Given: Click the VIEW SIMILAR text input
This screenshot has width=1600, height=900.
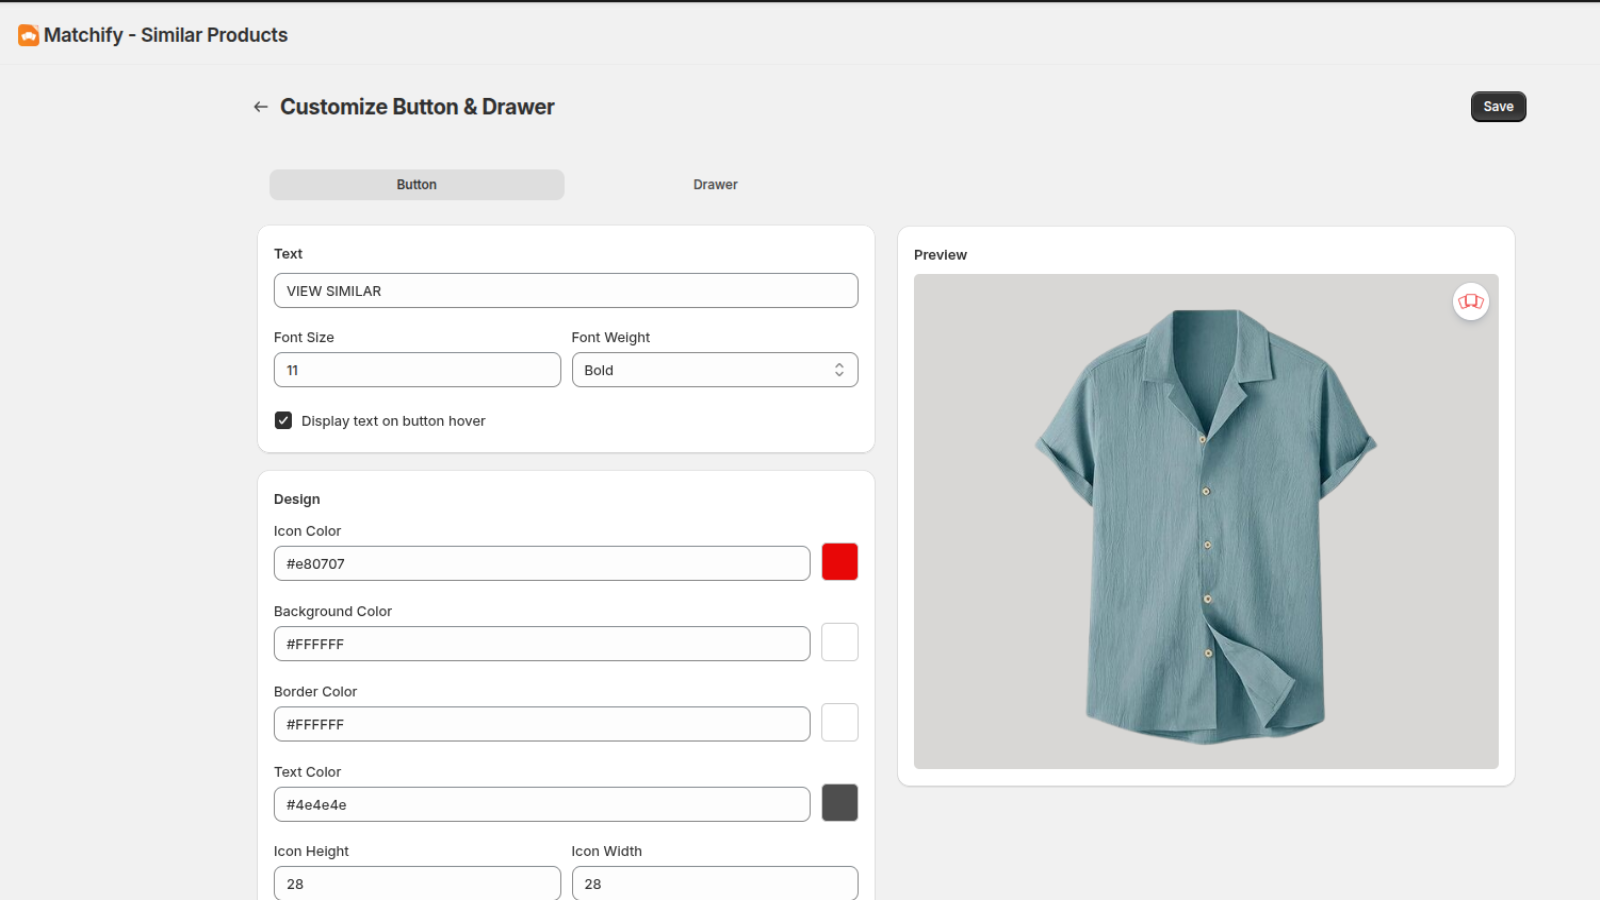Looking at the screenshot, I should [x=565, y=290].
